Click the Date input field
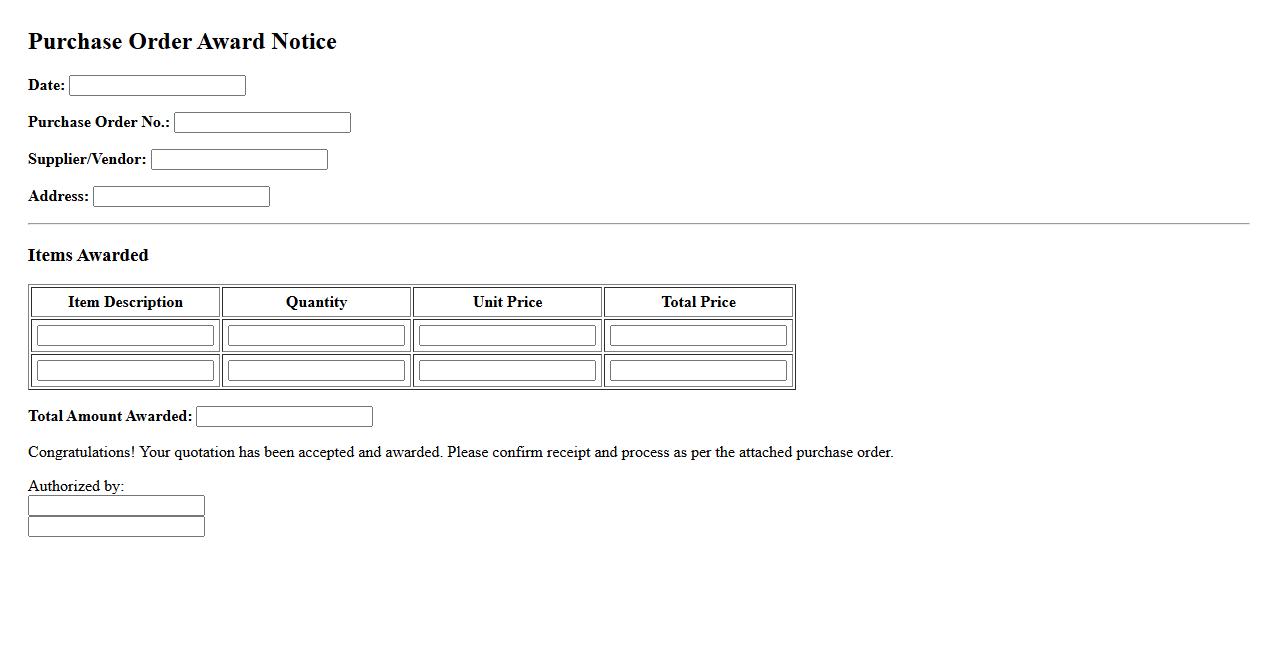 coord(157,86)
